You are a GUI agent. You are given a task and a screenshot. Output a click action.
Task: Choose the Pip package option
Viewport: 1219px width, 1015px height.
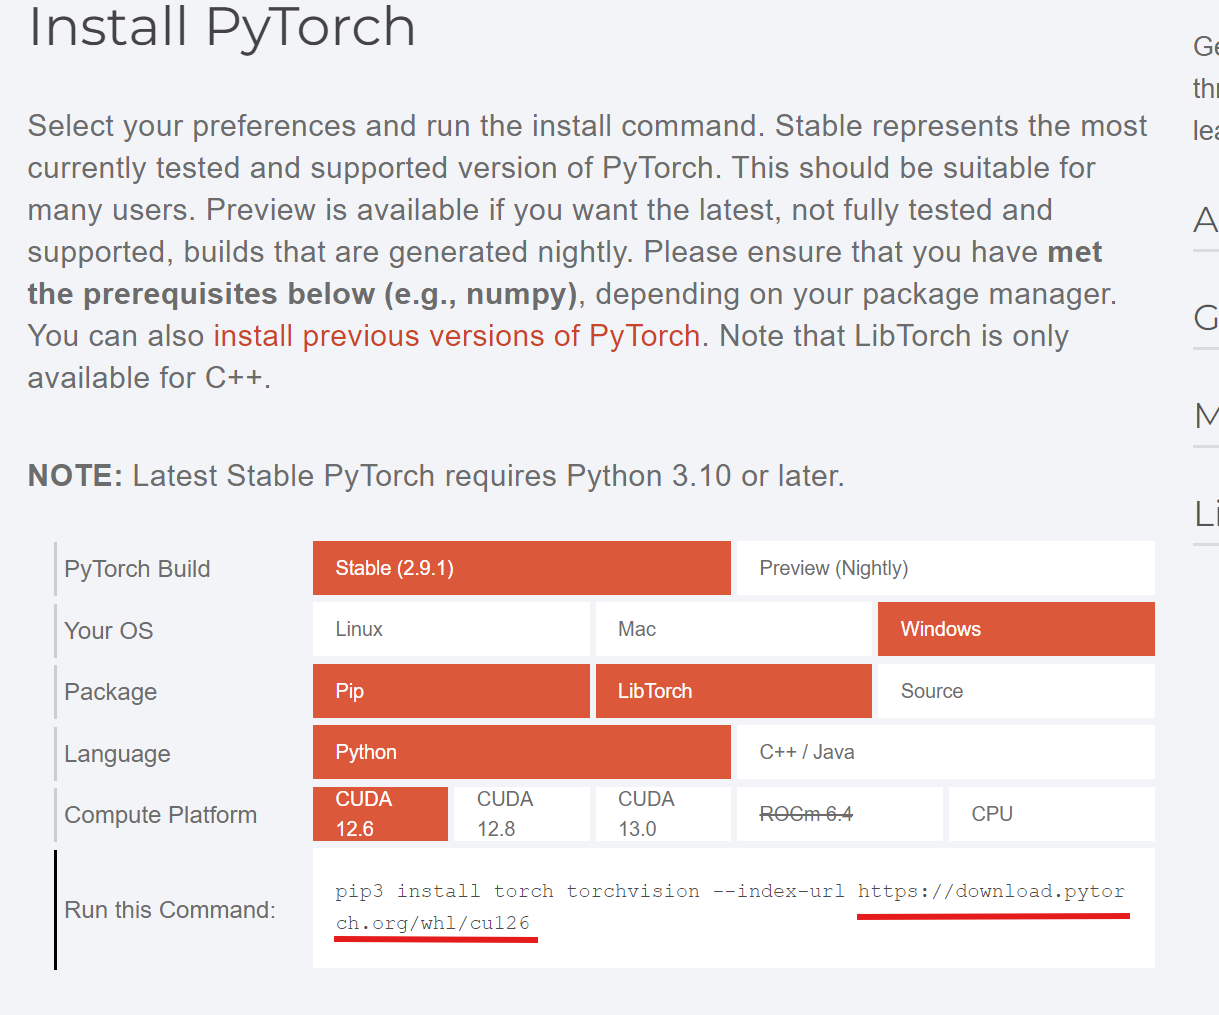451,691
